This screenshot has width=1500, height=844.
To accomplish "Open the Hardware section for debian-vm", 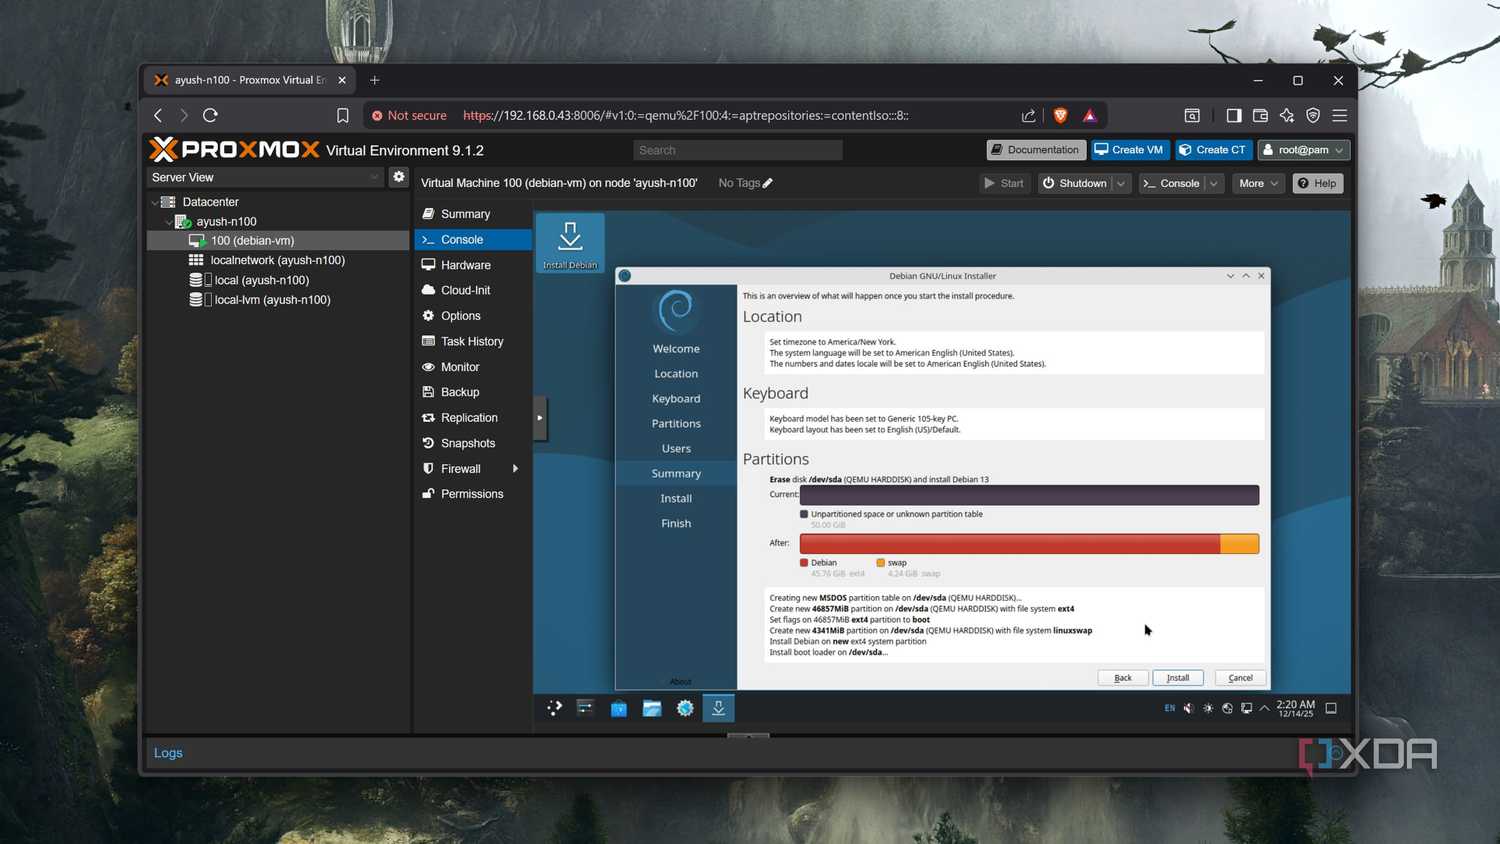I will point(466,264).
